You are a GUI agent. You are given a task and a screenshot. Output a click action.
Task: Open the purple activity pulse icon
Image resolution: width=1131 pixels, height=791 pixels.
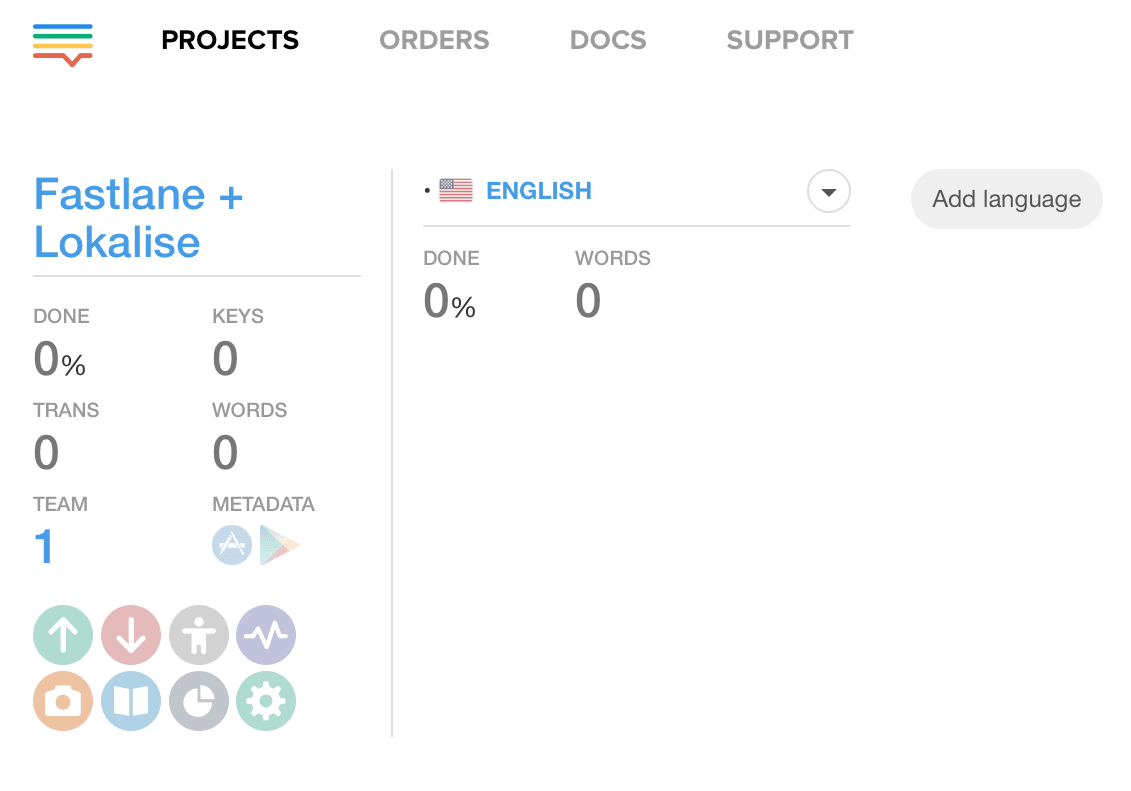pos(266,635)
